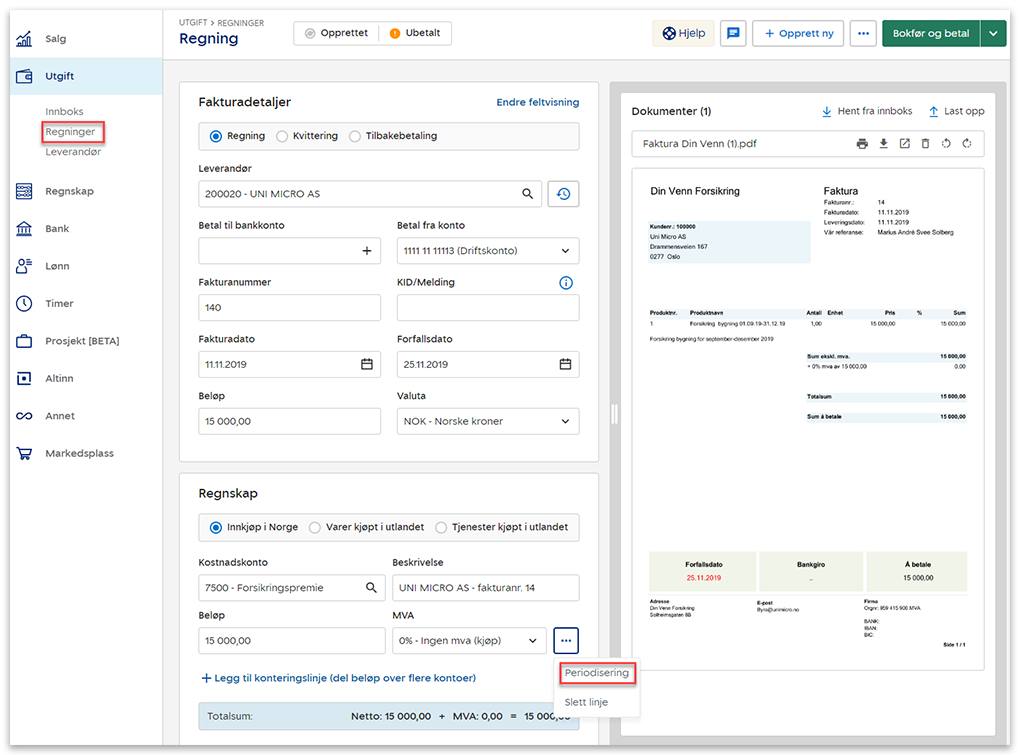Open the Fakturadato calendar picker
The image size is (1020, 755).
point(367,365)
